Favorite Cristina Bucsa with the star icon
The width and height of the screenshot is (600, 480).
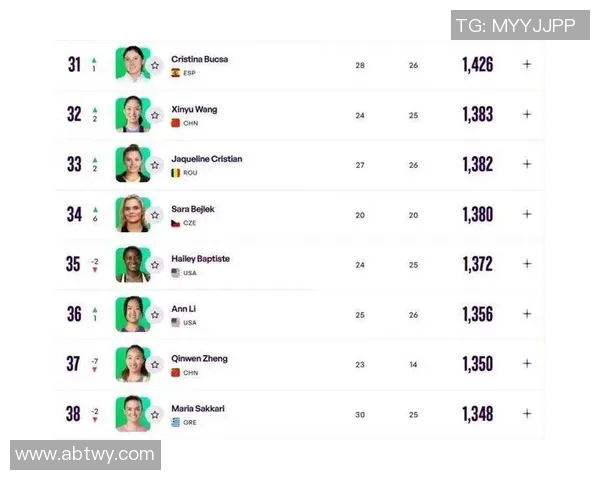tap(155, 65)
